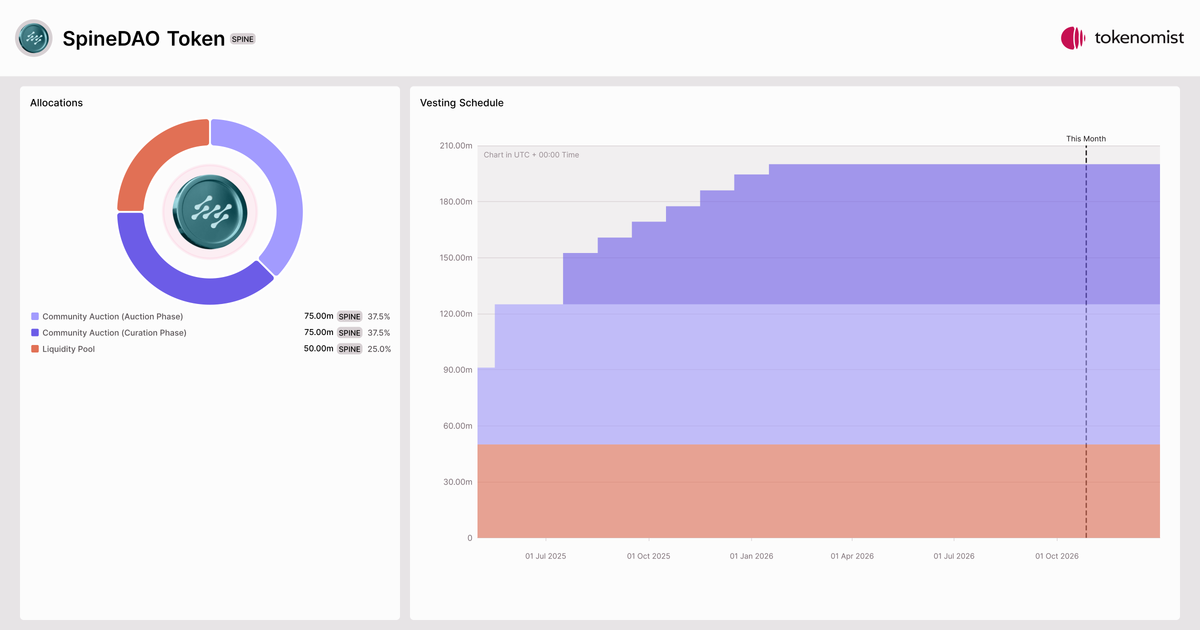This screenshot has height=630, width=1200.
Task: Click the Liquidity Pool legend label
Action: [x=69, y=349]
